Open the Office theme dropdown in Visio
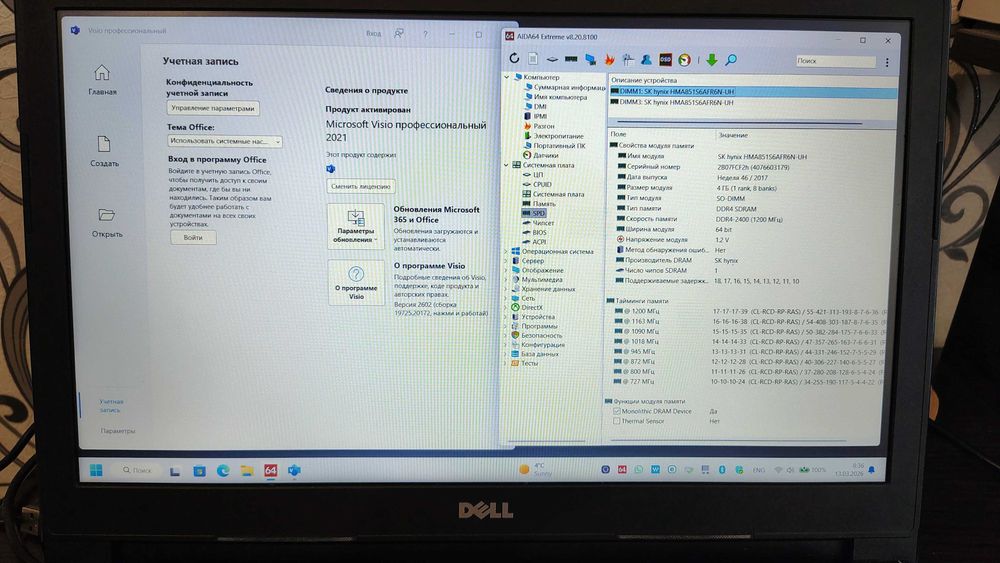 click(x=224, y=141)
